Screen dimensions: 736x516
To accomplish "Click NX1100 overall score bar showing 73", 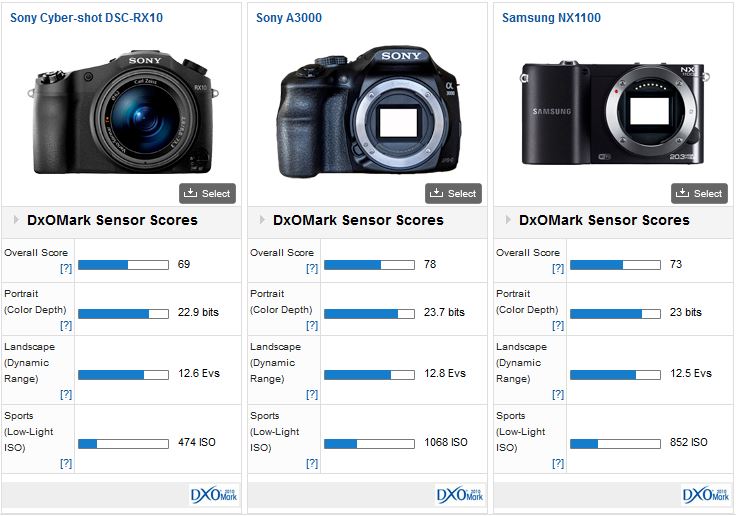I will pos(615,265).
